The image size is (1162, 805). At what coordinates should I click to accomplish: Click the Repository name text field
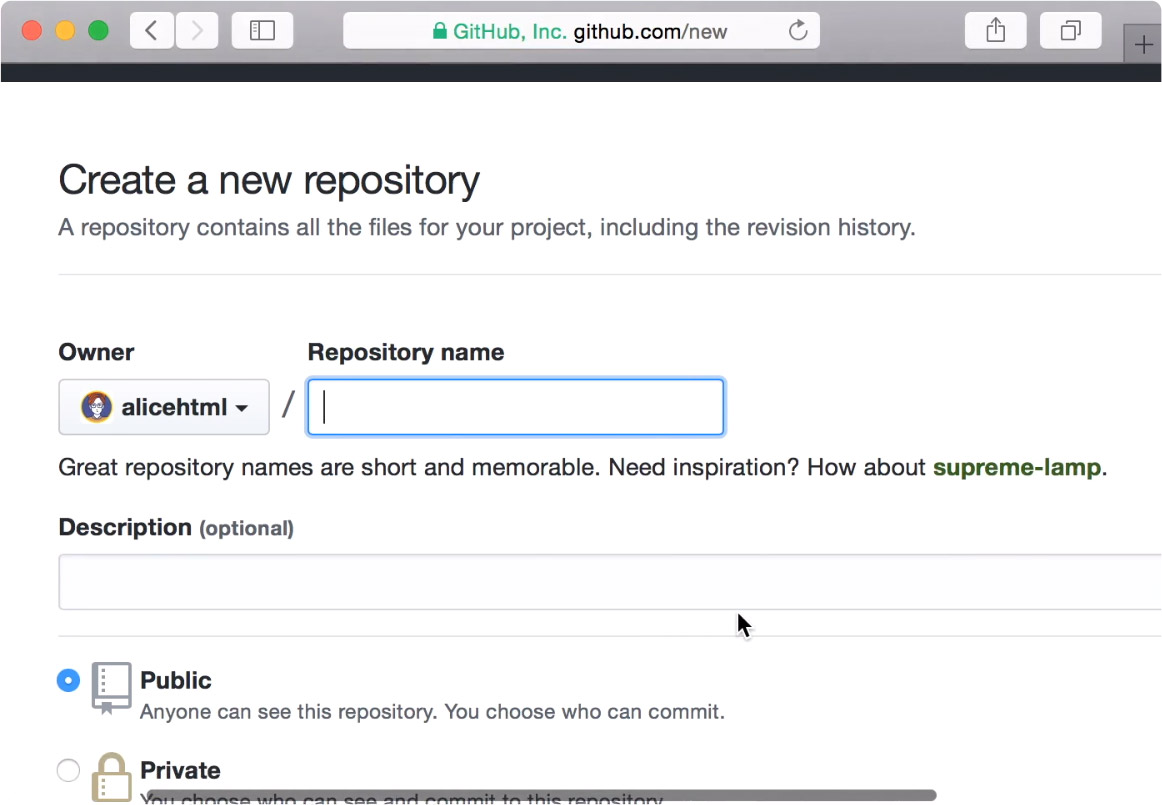(x=515, y=407)
